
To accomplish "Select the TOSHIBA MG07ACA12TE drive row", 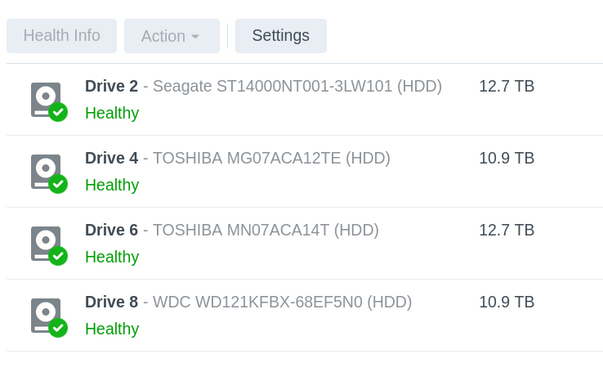I will pyautogui.click(x=305, y=171).
